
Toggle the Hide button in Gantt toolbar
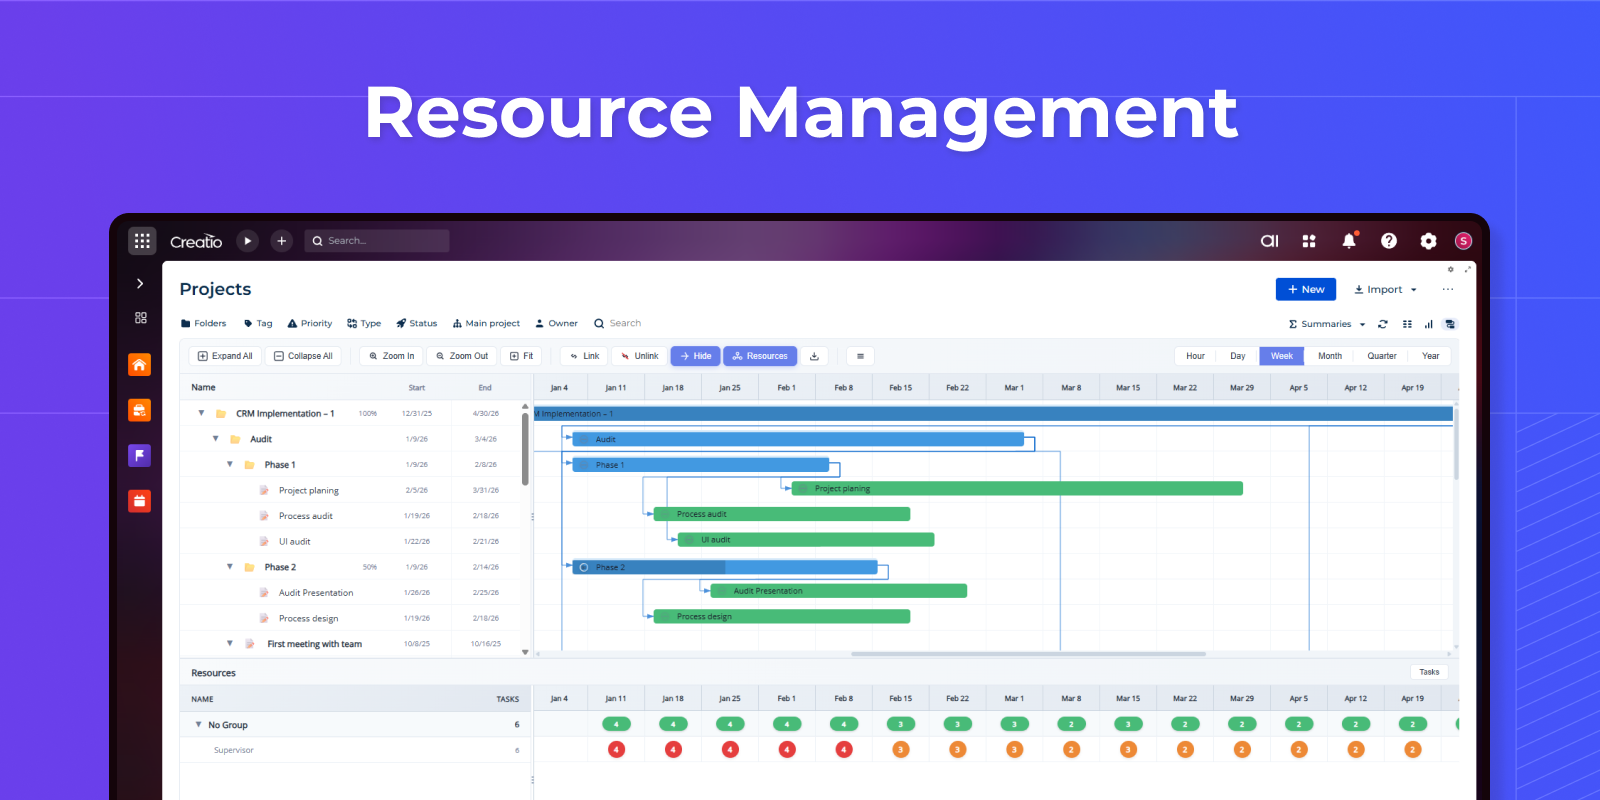[x=695, y=356]
